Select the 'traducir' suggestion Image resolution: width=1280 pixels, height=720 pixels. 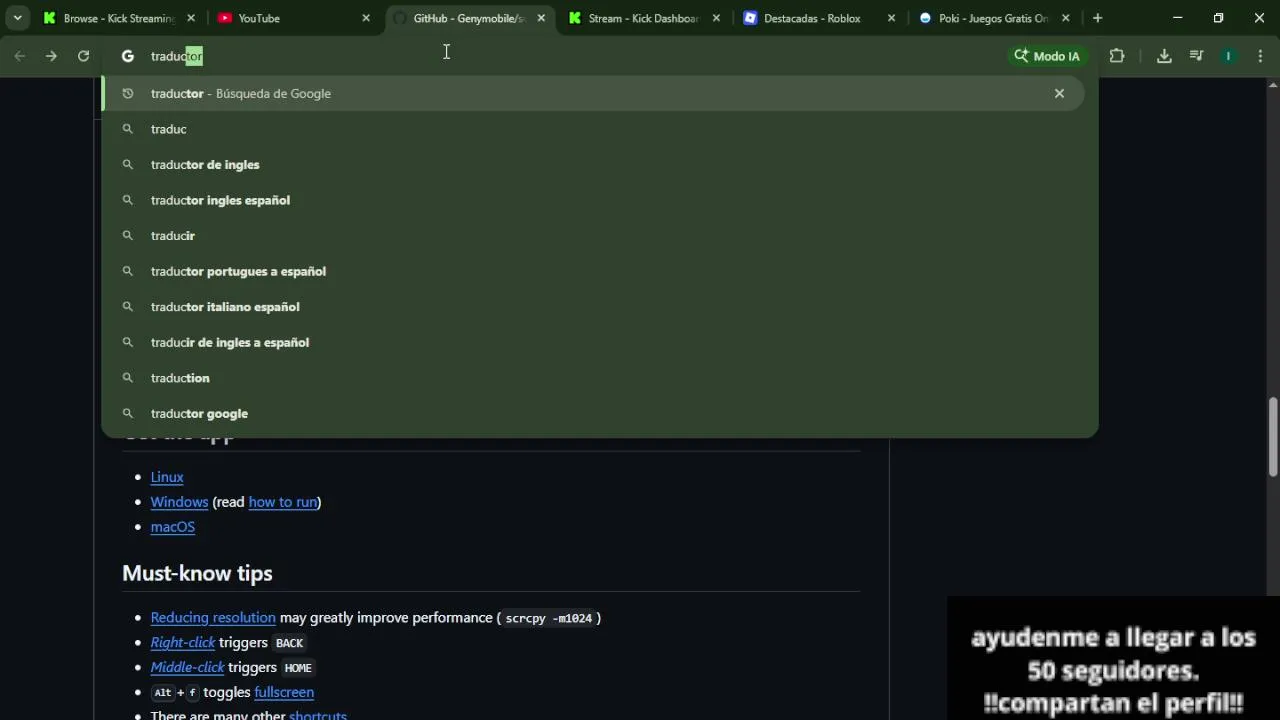[594, 235]
